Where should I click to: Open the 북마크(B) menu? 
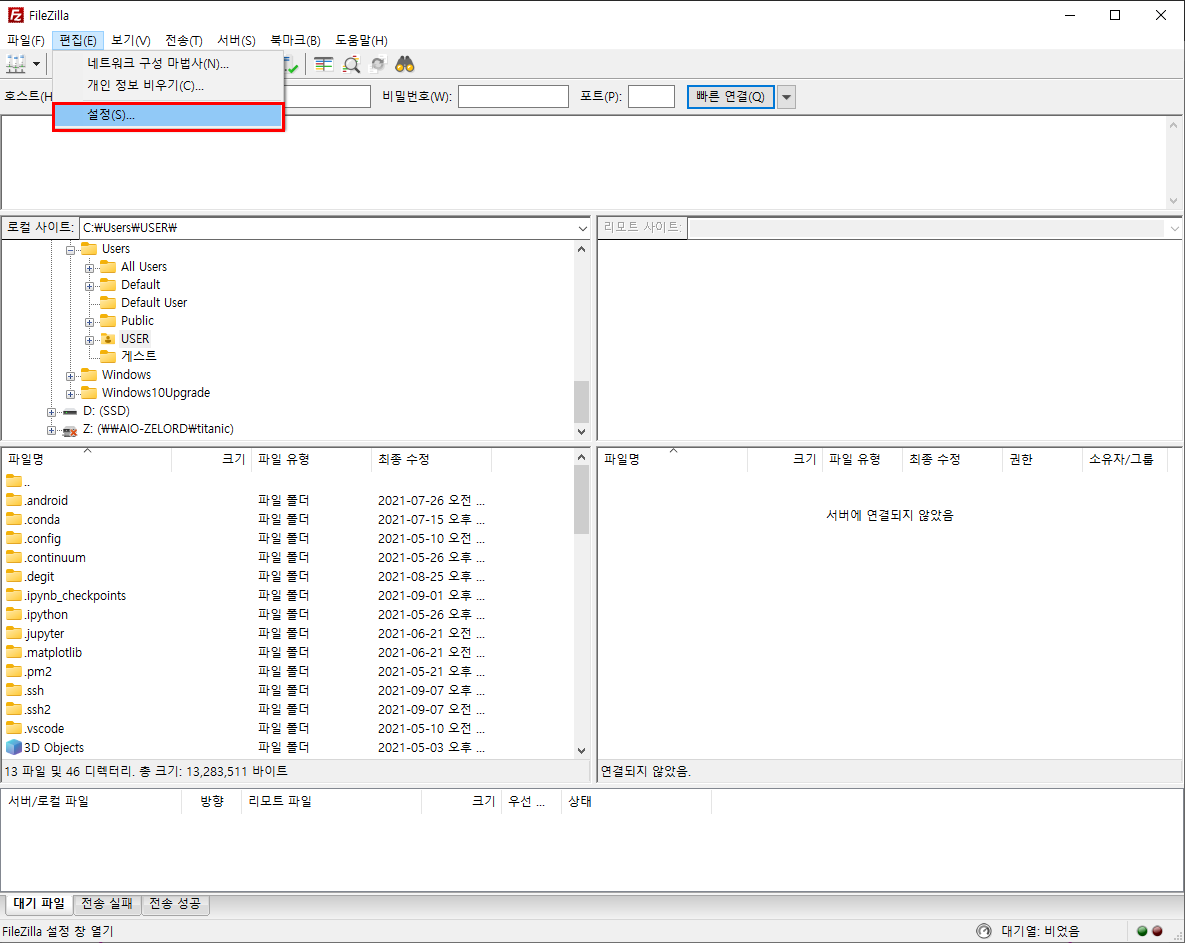(x=295, y=40)
